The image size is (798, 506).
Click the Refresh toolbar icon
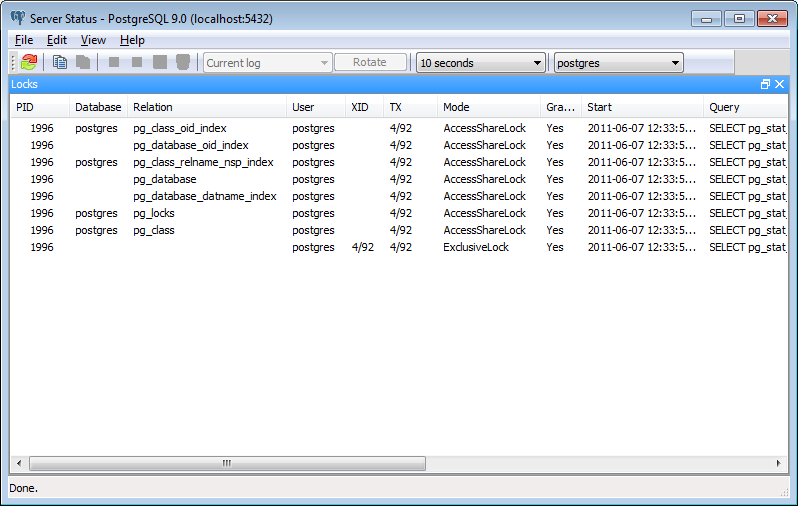pos(29,62)
